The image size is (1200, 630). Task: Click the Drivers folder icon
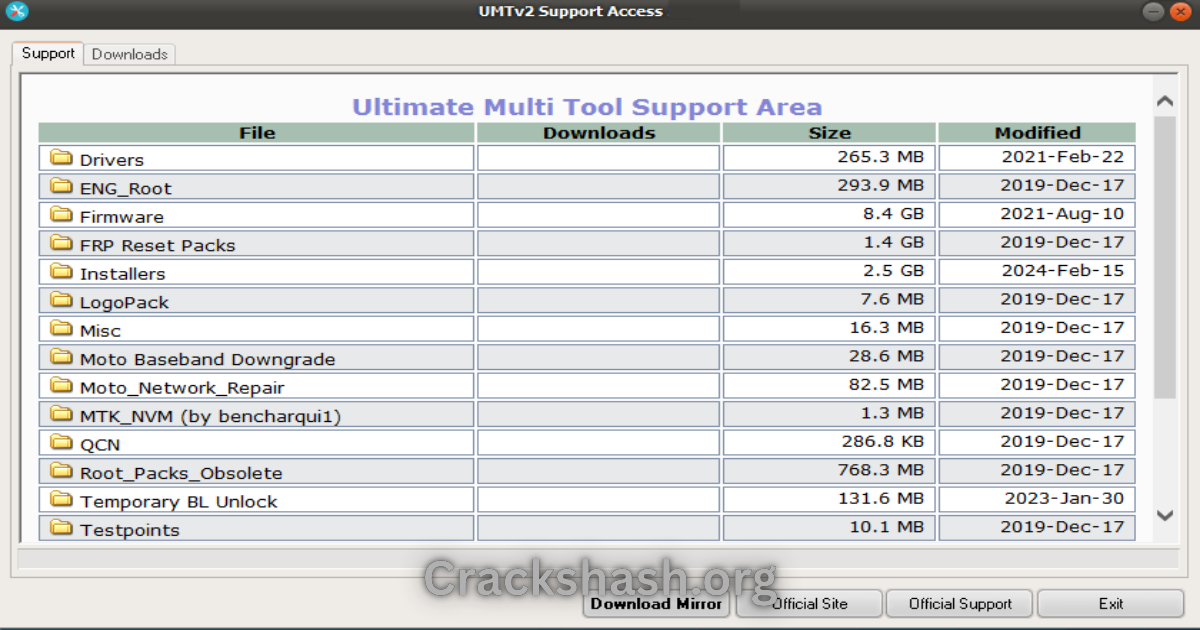62,158
